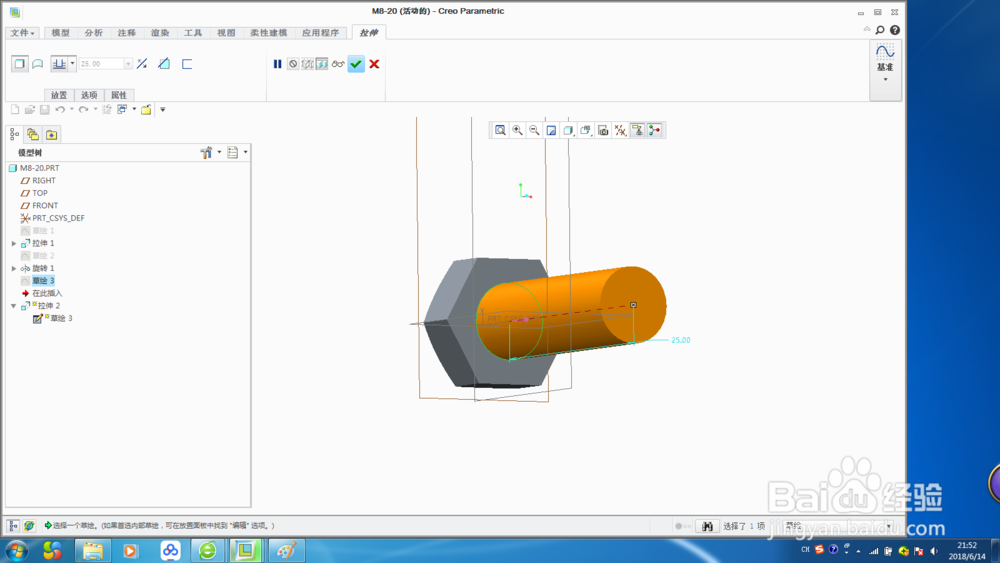This screenshot has height=563, width=1000.
Task: Open depth value dropdown arrow
Action: [128, 64]
